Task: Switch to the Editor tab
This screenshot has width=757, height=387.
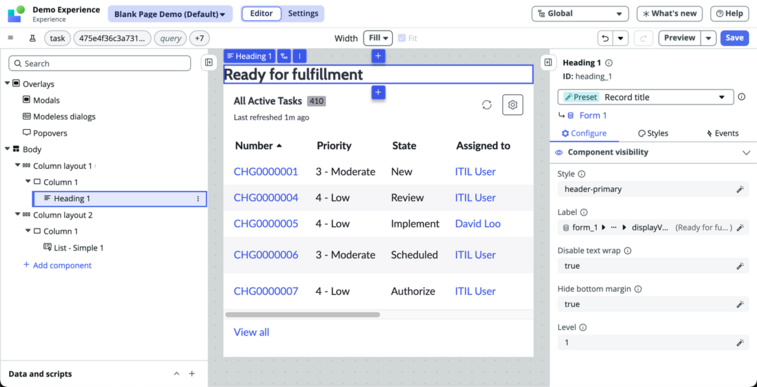Action: point(261,14)
